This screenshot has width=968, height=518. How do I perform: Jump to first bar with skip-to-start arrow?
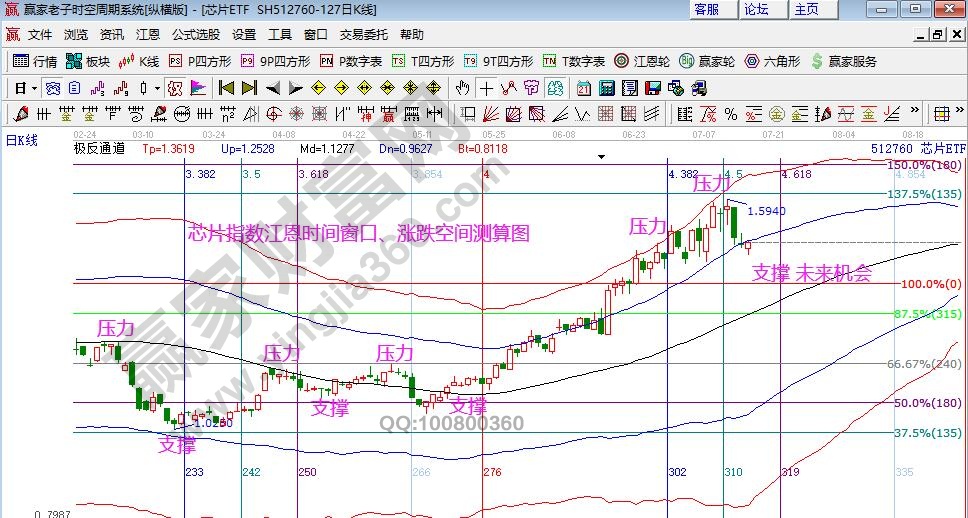click(x=226, y=88)
